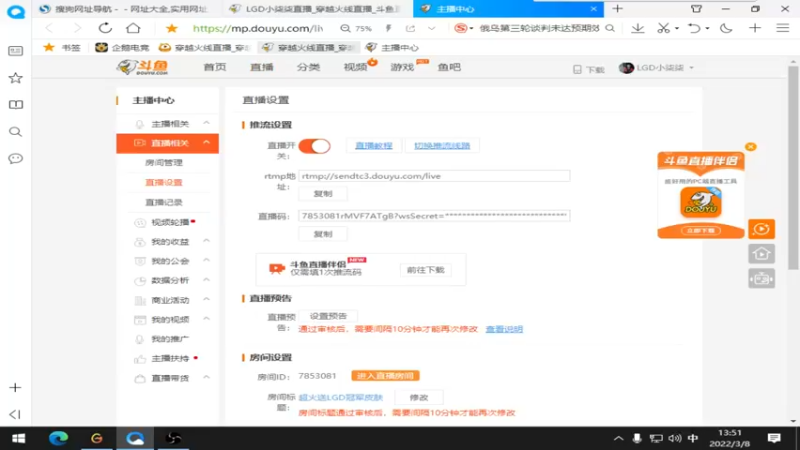Reload the page
This screenshot has width=800, height=450.
[x=105, y=28]
